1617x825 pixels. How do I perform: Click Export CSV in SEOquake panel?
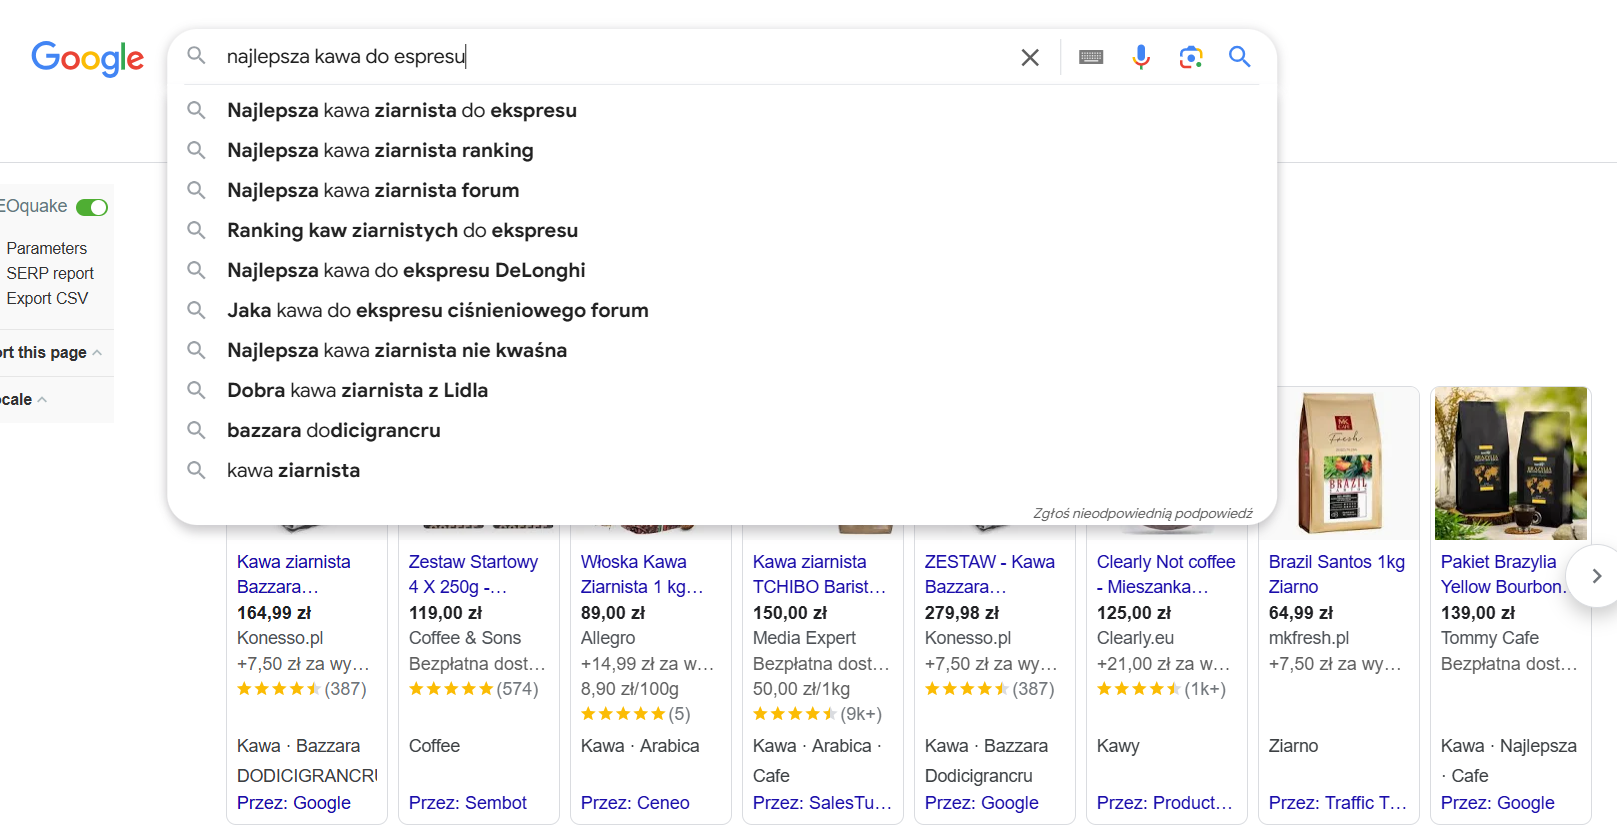coord(47,298)
